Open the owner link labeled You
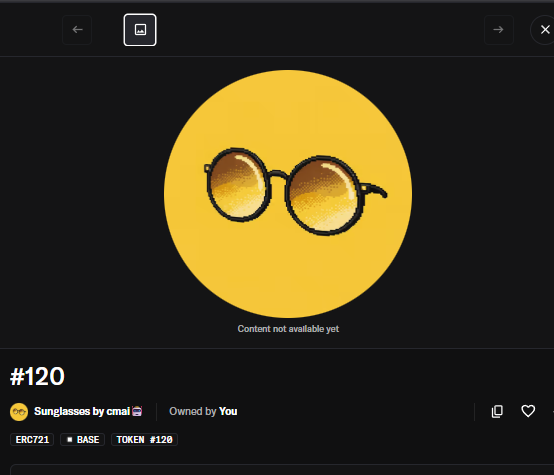Viewport: 554px width, 475px height. pos(228,411)
